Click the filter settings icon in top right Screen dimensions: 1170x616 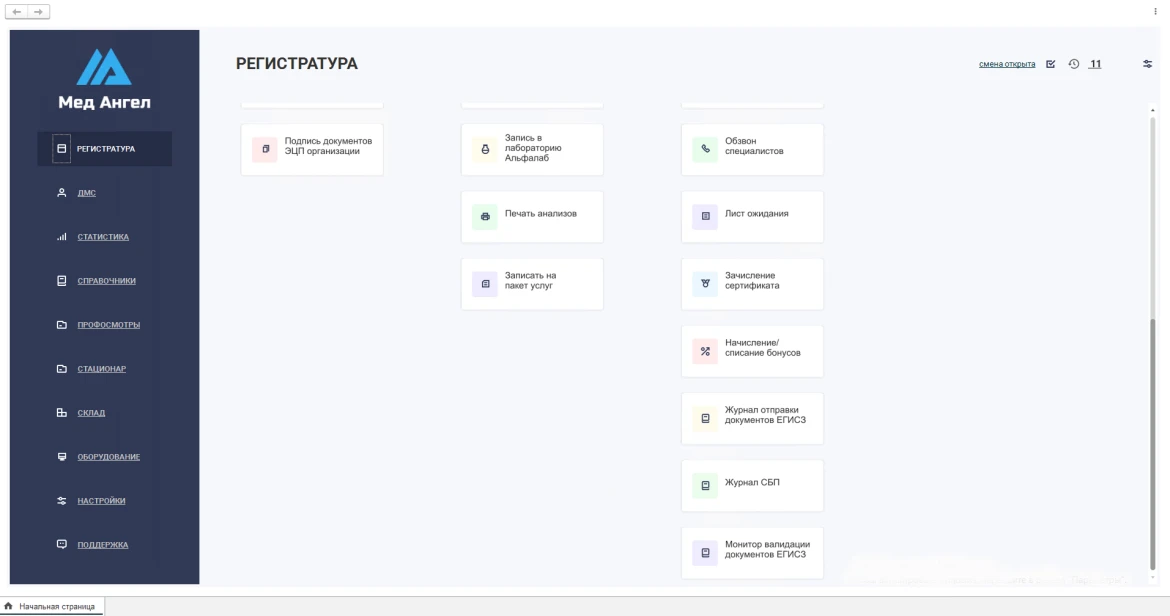click(1148, 64)
